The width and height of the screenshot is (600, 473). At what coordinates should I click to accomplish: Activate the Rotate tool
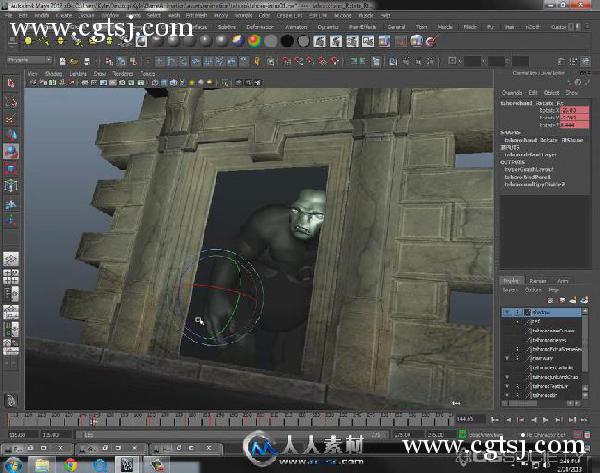click(x=11, y=152)
